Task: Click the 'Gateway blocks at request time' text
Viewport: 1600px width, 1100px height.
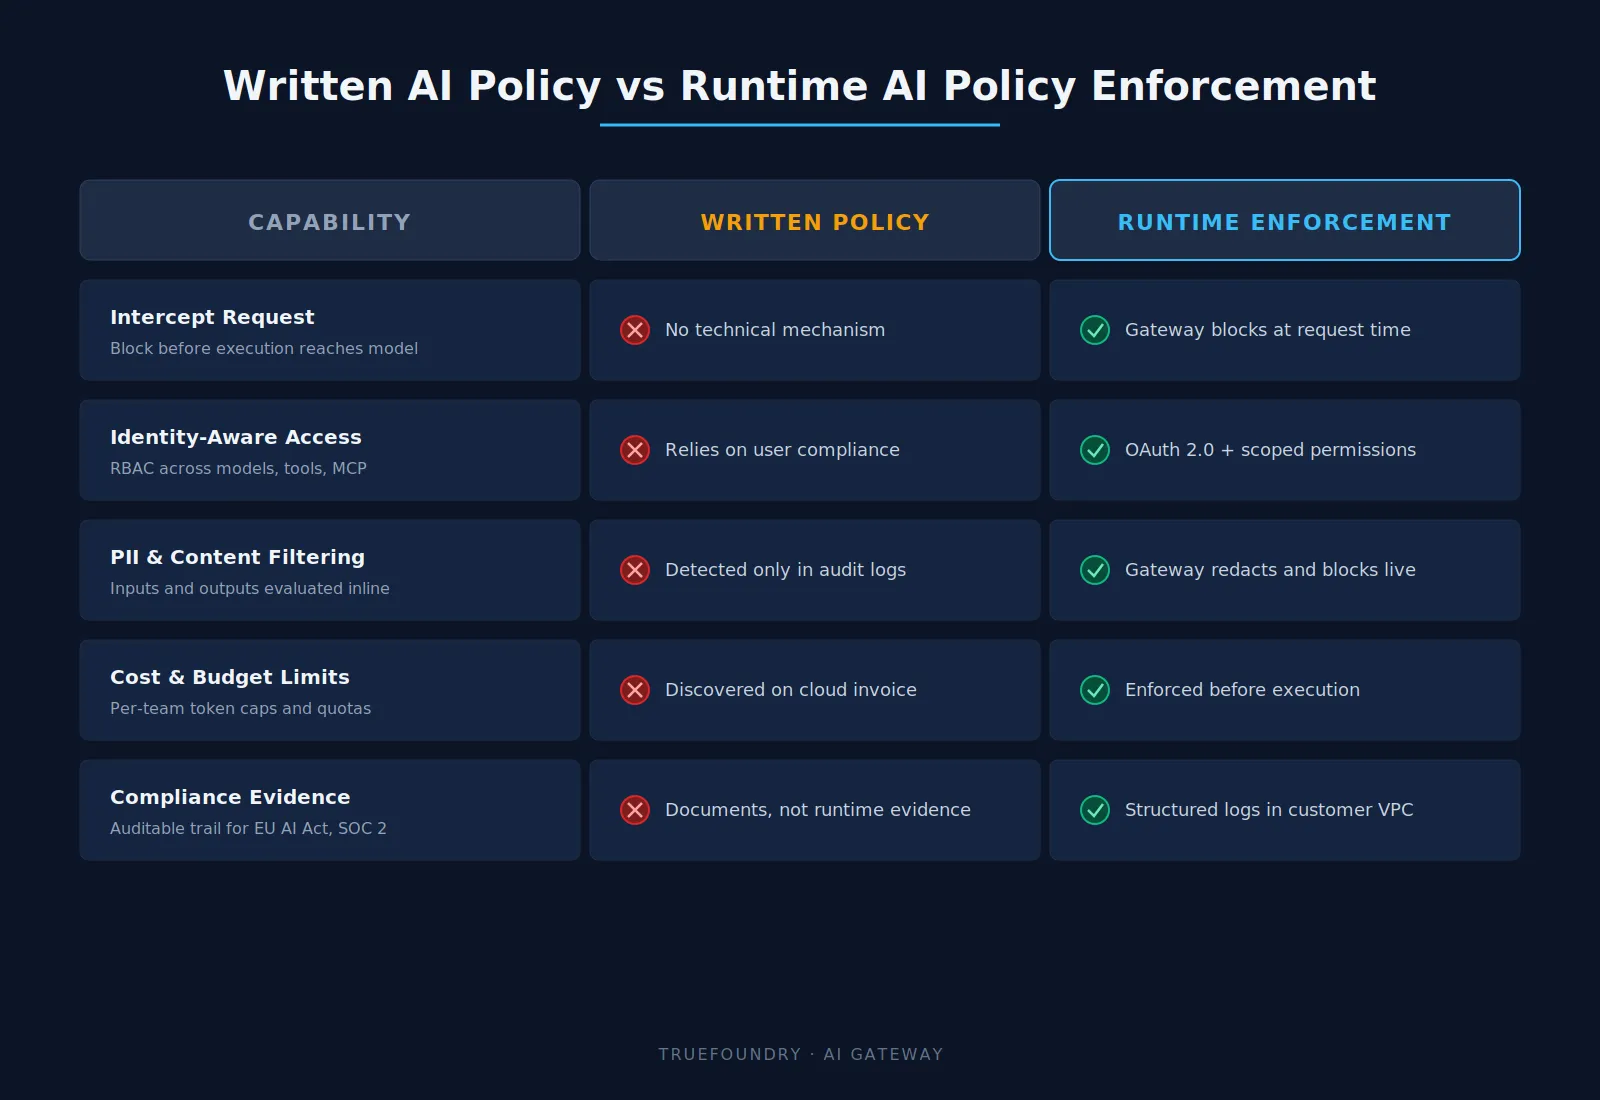Action: click(x=1268, y=330)
